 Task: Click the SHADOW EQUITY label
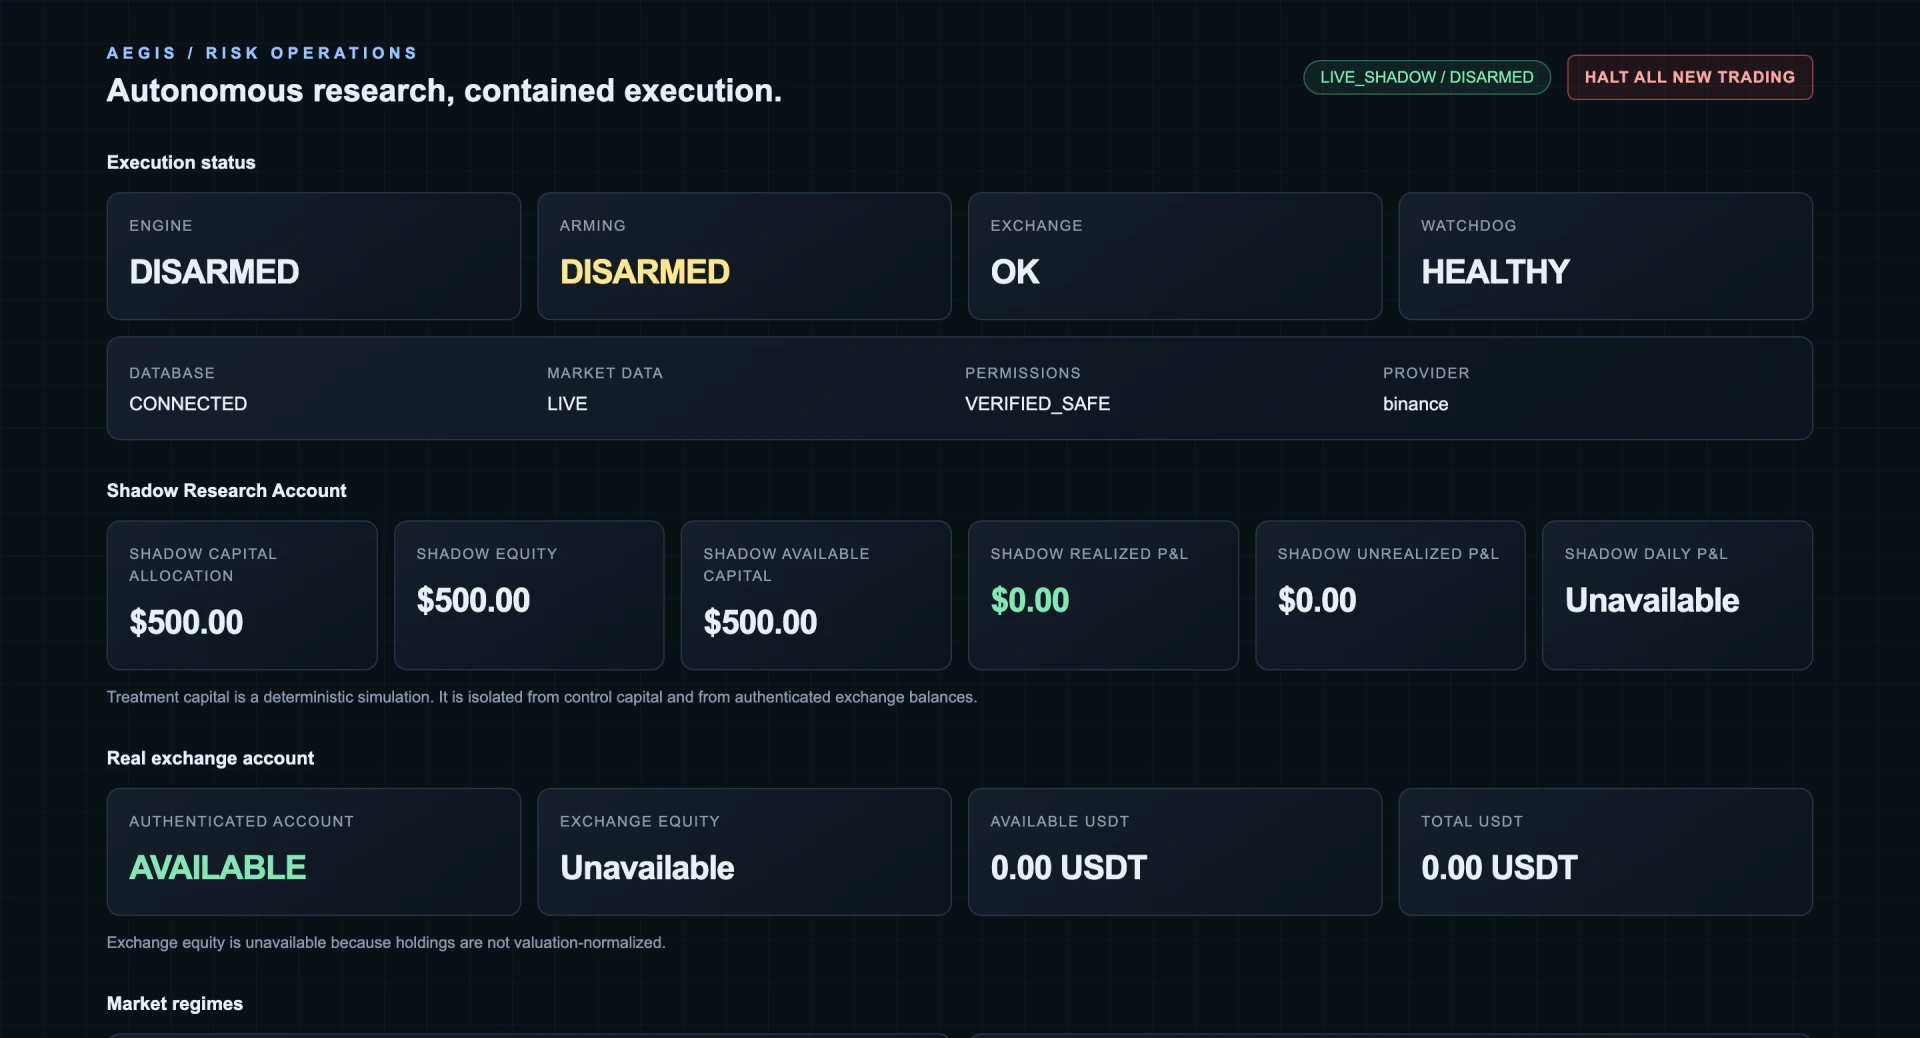(487, 554)
